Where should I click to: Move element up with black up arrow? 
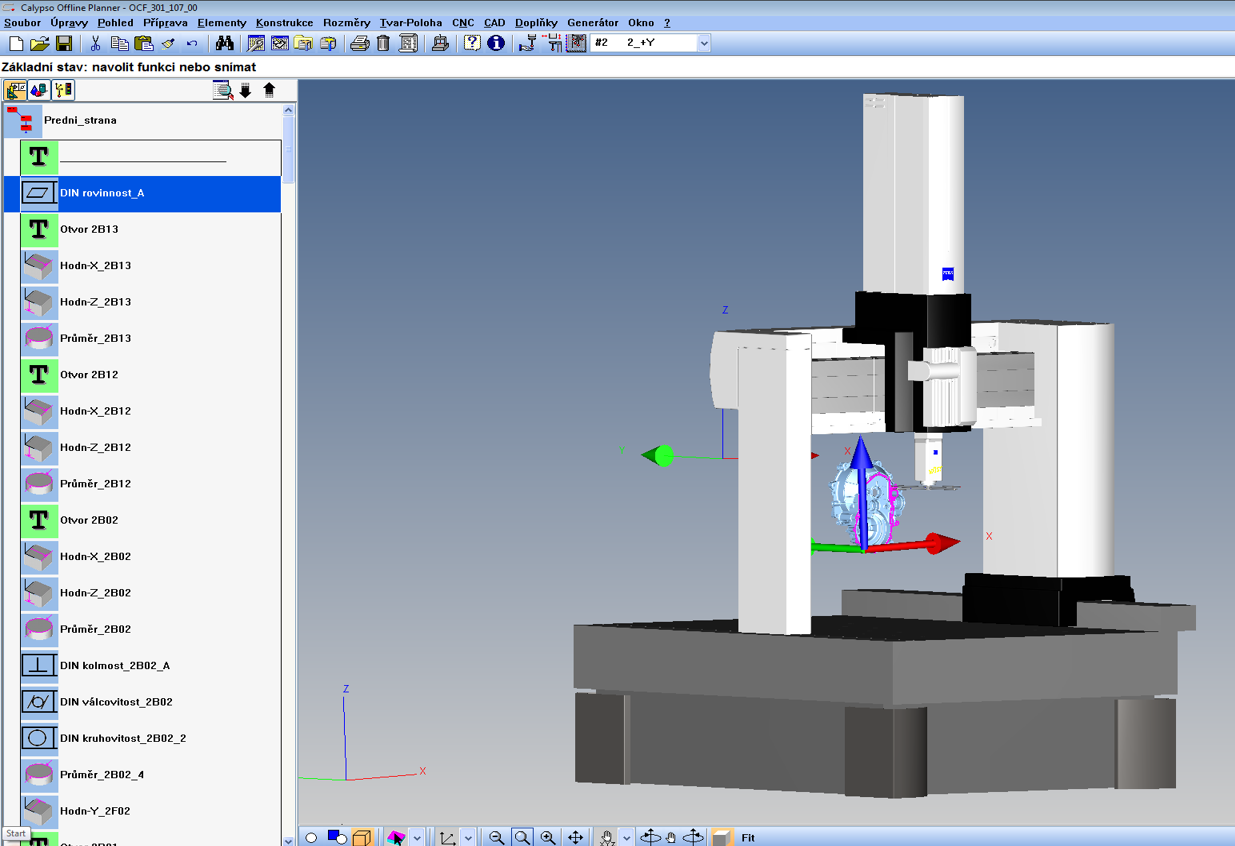tap(269, 90)
